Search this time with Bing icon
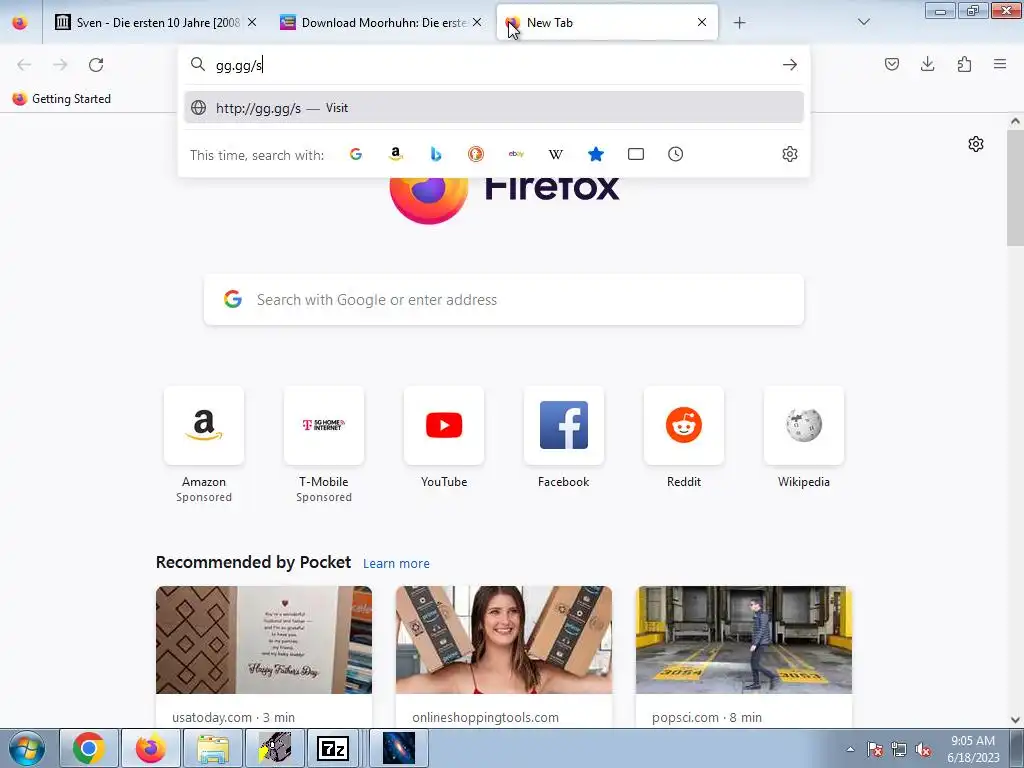This screenshot has width=1024, height=768. (x=436, y=154)
